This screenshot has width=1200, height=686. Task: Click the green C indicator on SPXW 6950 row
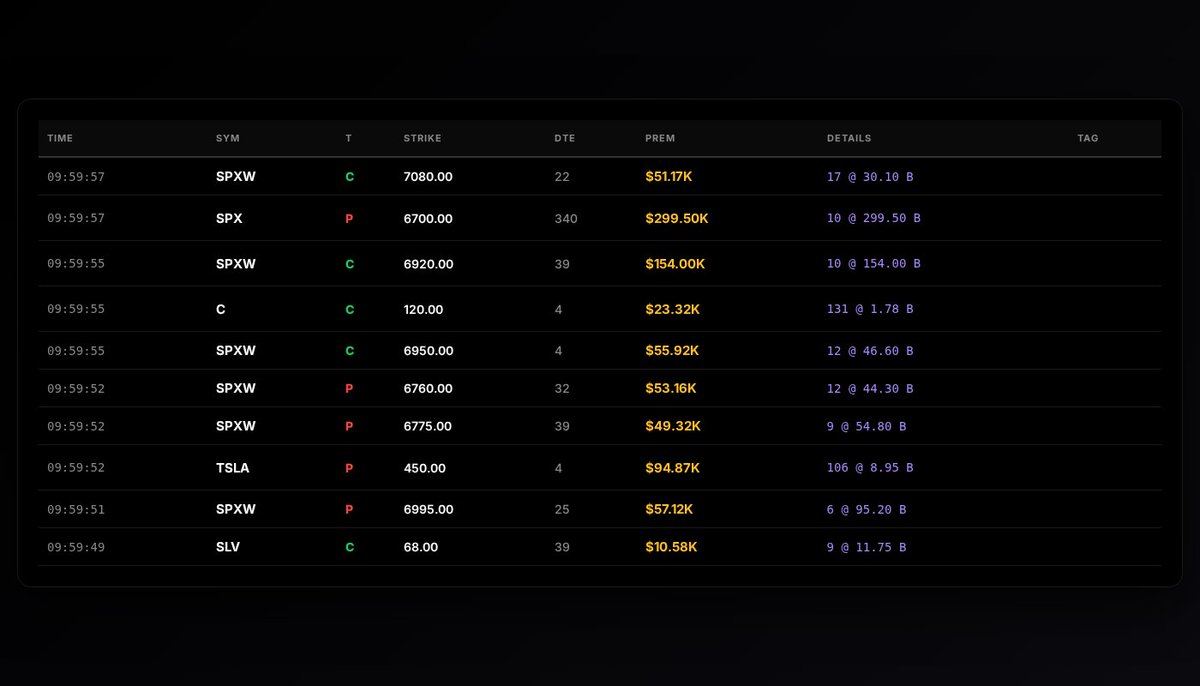pos(349,350)
